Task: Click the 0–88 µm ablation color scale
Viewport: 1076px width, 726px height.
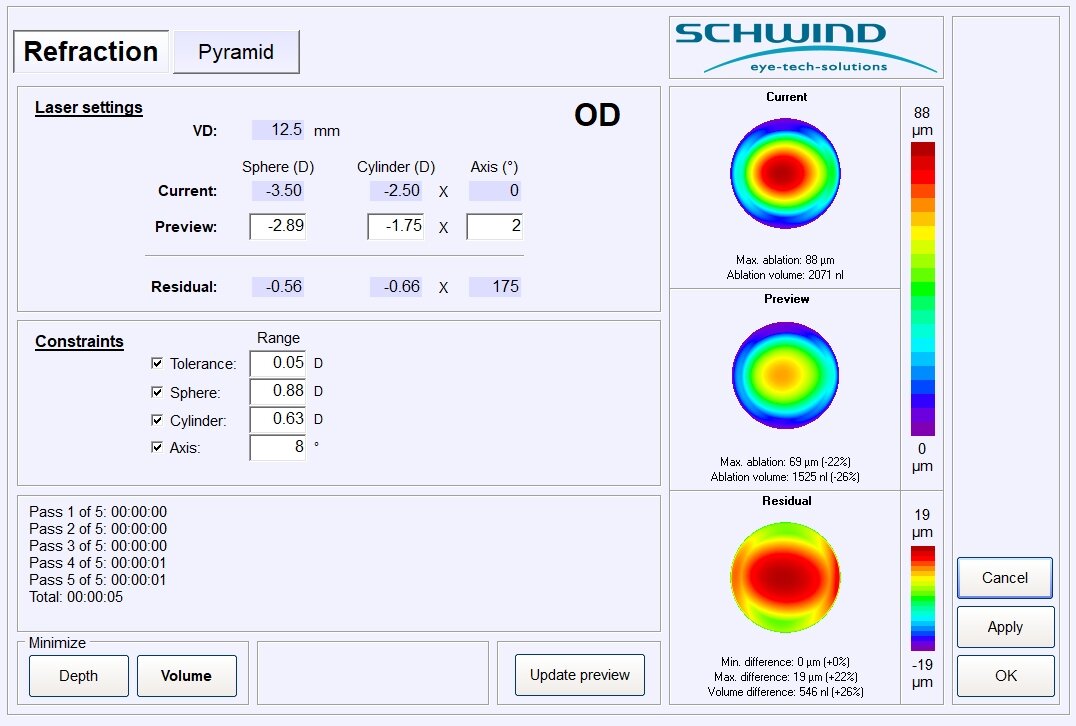Action: 922,288
